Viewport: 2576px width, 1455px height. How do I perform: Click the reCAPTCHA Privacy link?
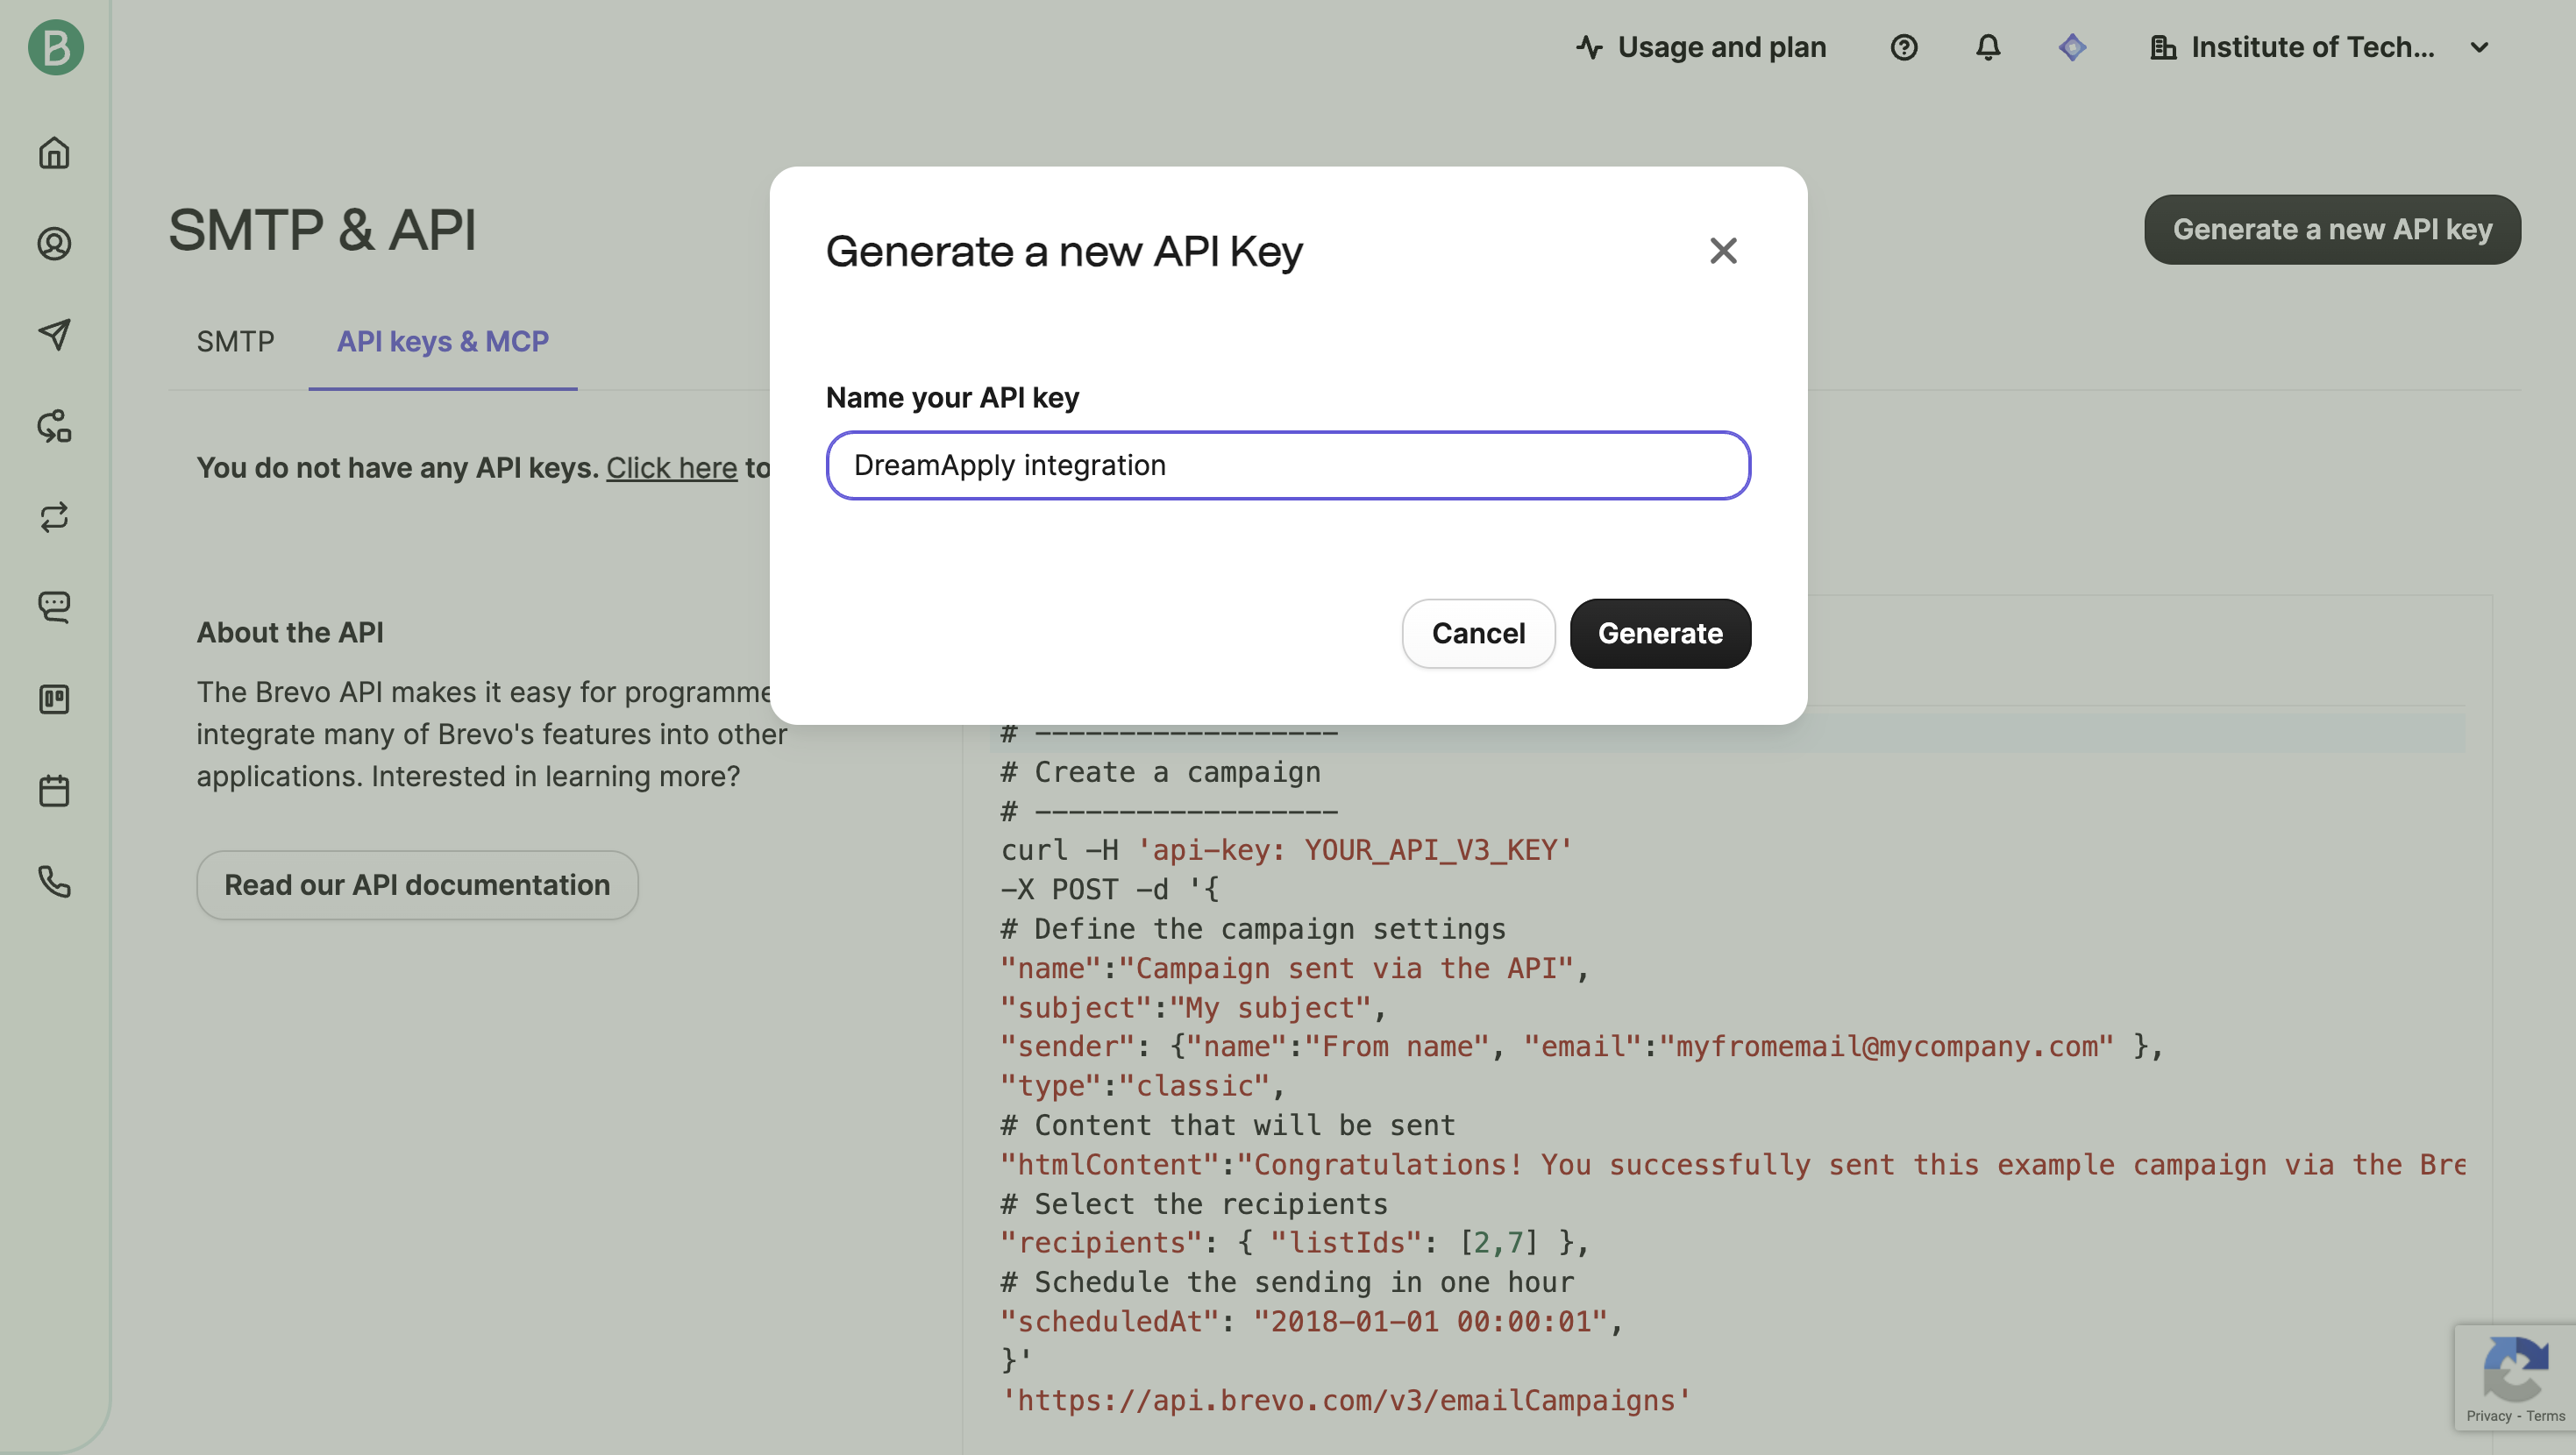[x=2488, y=1415]
